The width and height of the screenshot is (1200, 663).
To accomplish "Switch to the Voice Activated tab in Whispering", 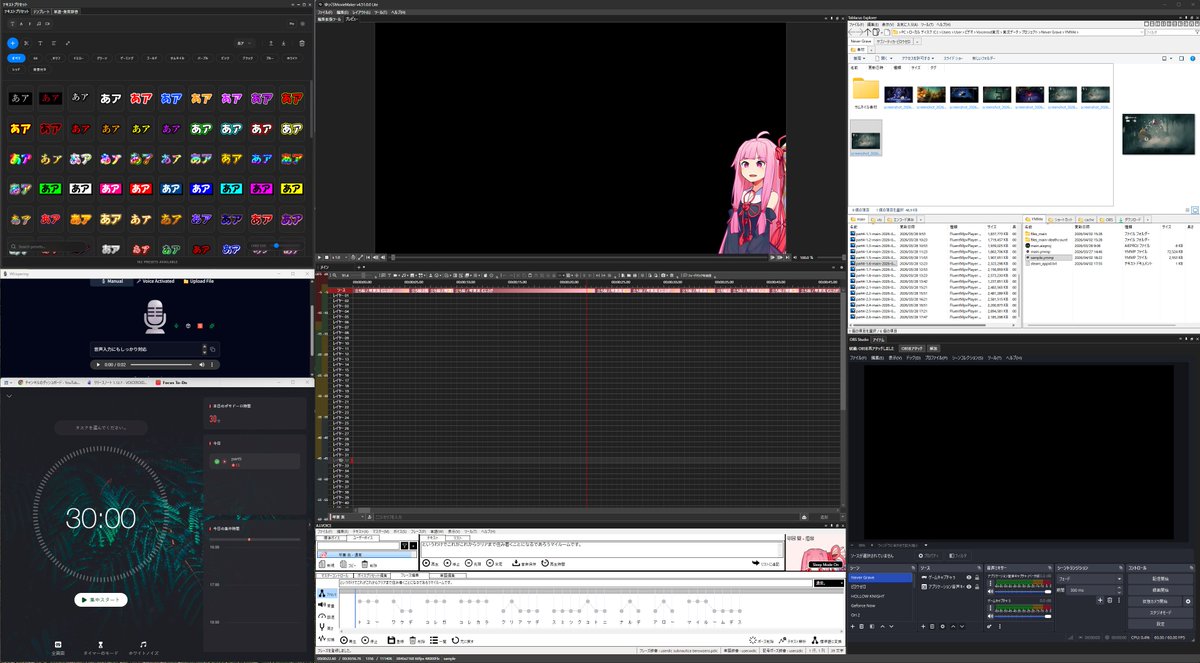I will coord(155,281).
